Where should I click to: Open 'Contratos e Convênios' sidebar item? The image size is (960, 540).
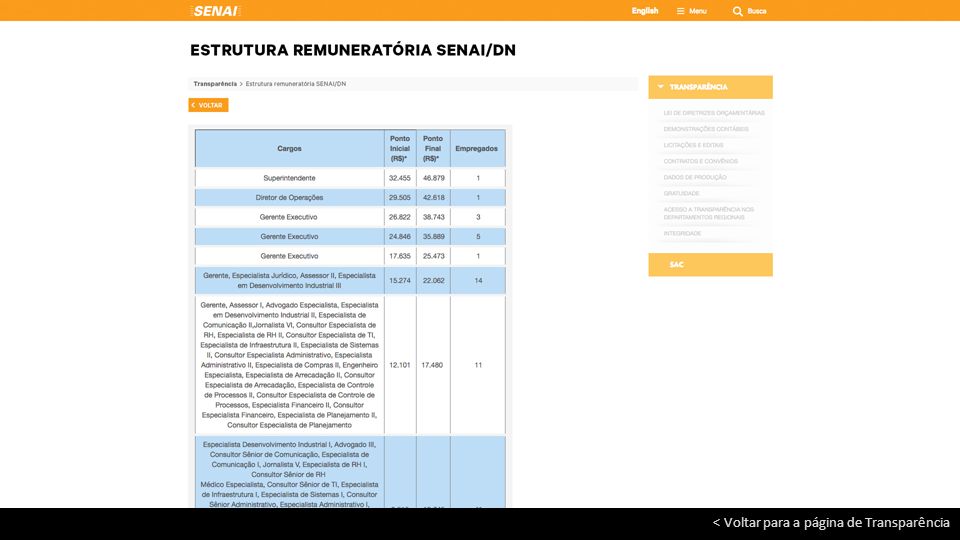(700, 161)
